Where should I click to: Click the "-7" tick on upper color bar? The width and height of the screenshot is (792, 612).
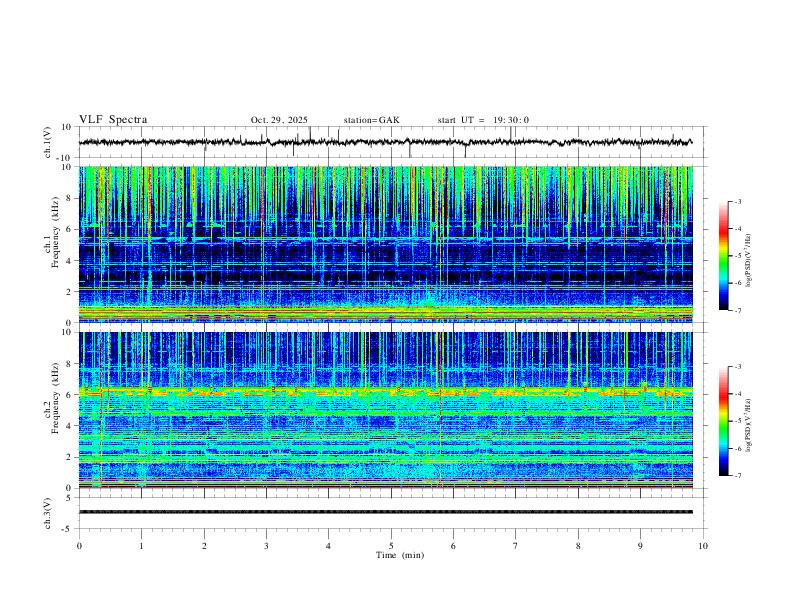[738, 311]
